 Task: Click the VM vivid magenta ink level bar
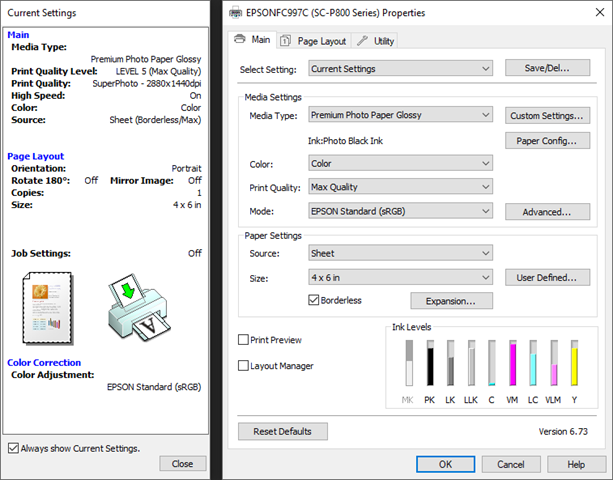[513, 363]
